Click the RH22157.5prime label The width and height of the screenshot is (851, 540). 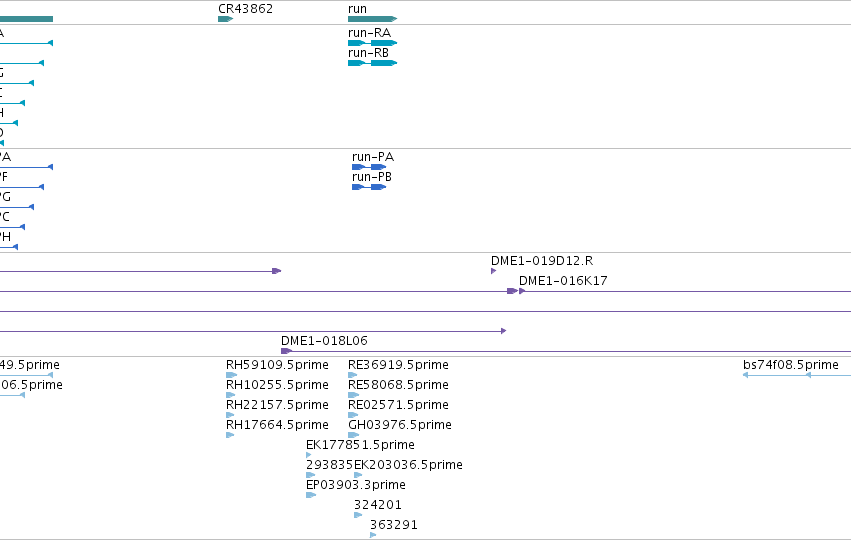click(277, 405)
